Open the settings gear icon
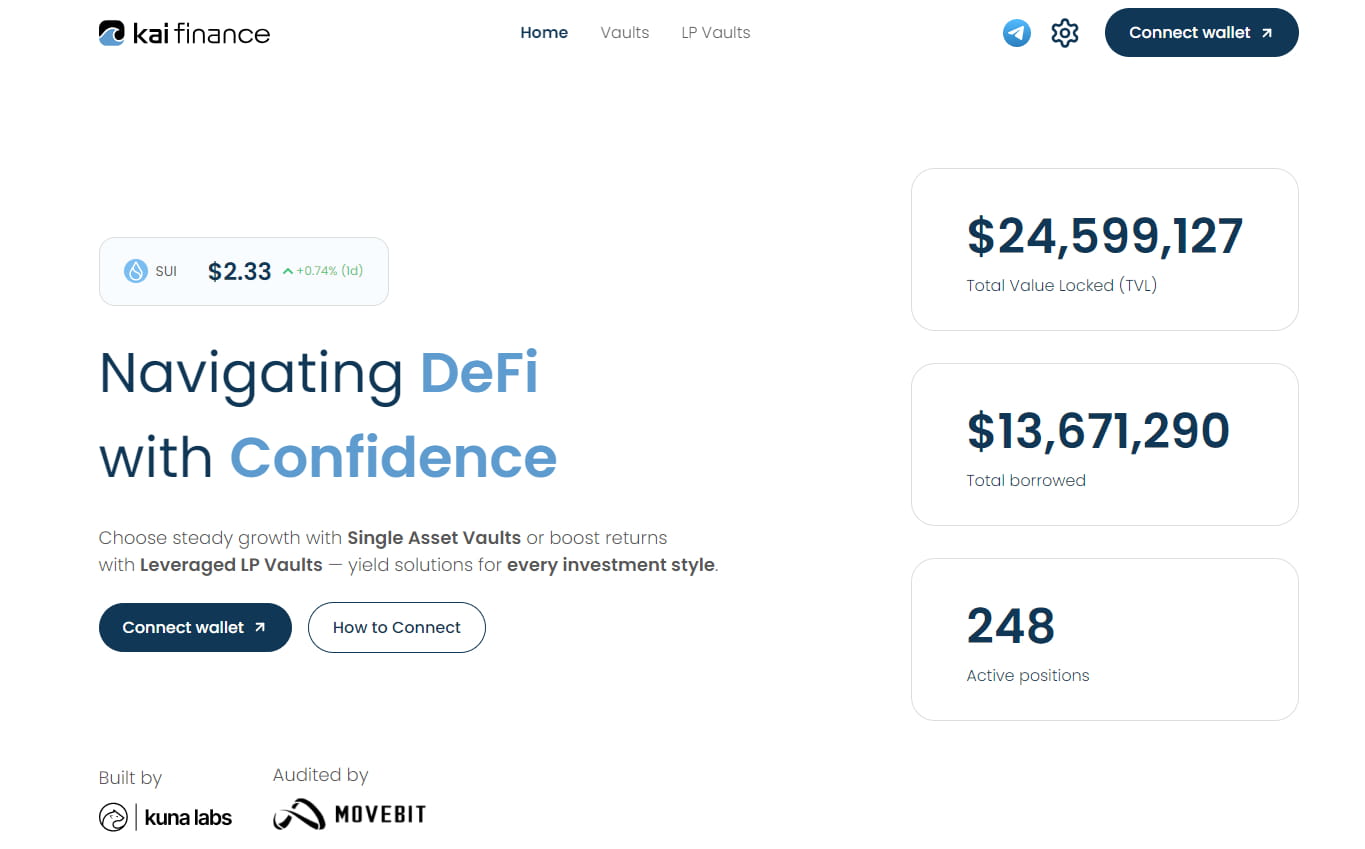 click(x=1065, y=33)
